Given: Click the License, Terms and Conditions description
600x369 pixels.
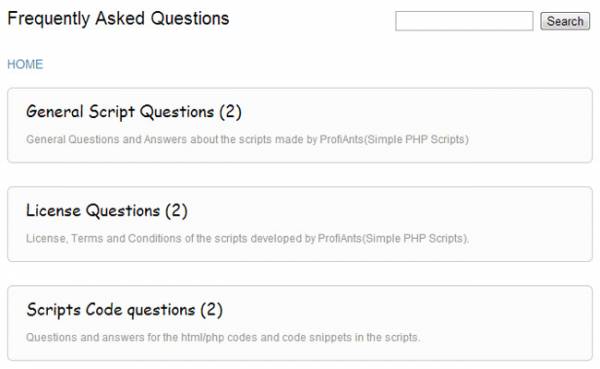Looking at the screenshot, I should [x=247, y=238].
